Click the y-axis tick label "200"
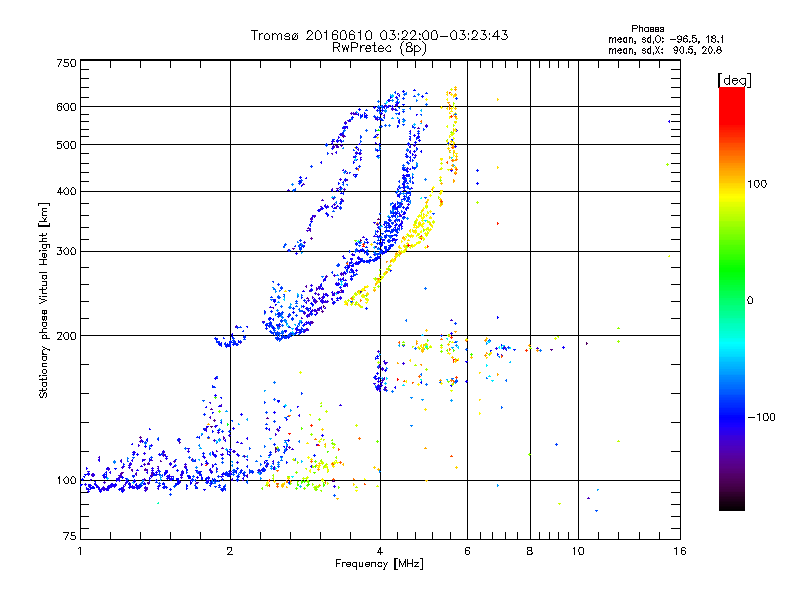 pyautogui.click(x=66, y=336)
